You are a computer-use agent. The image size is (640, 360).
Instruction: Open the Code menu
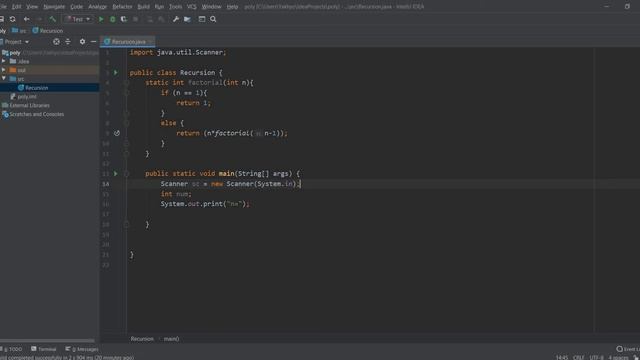[x=76, y=7]
